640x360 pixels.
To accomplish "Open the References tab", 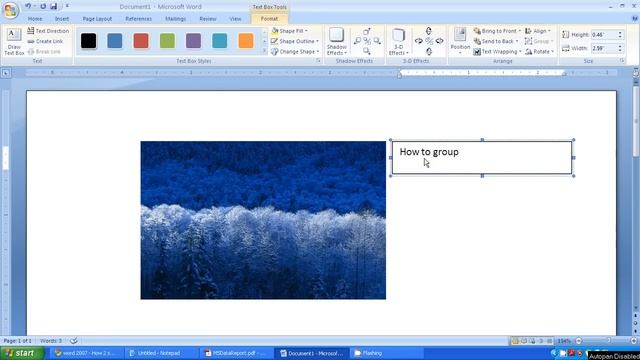I will (138, 19).
